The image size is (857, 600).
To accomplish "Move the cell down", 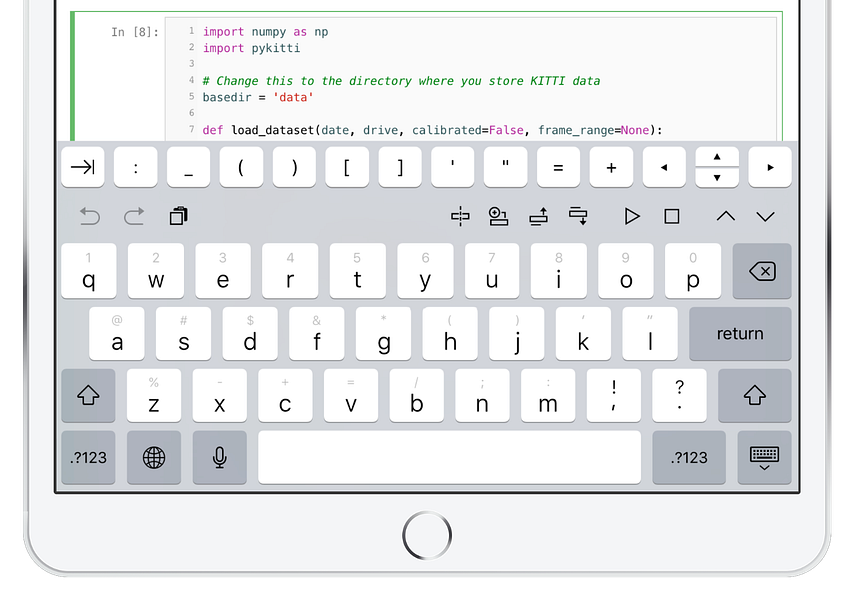I will click(578, 216).
